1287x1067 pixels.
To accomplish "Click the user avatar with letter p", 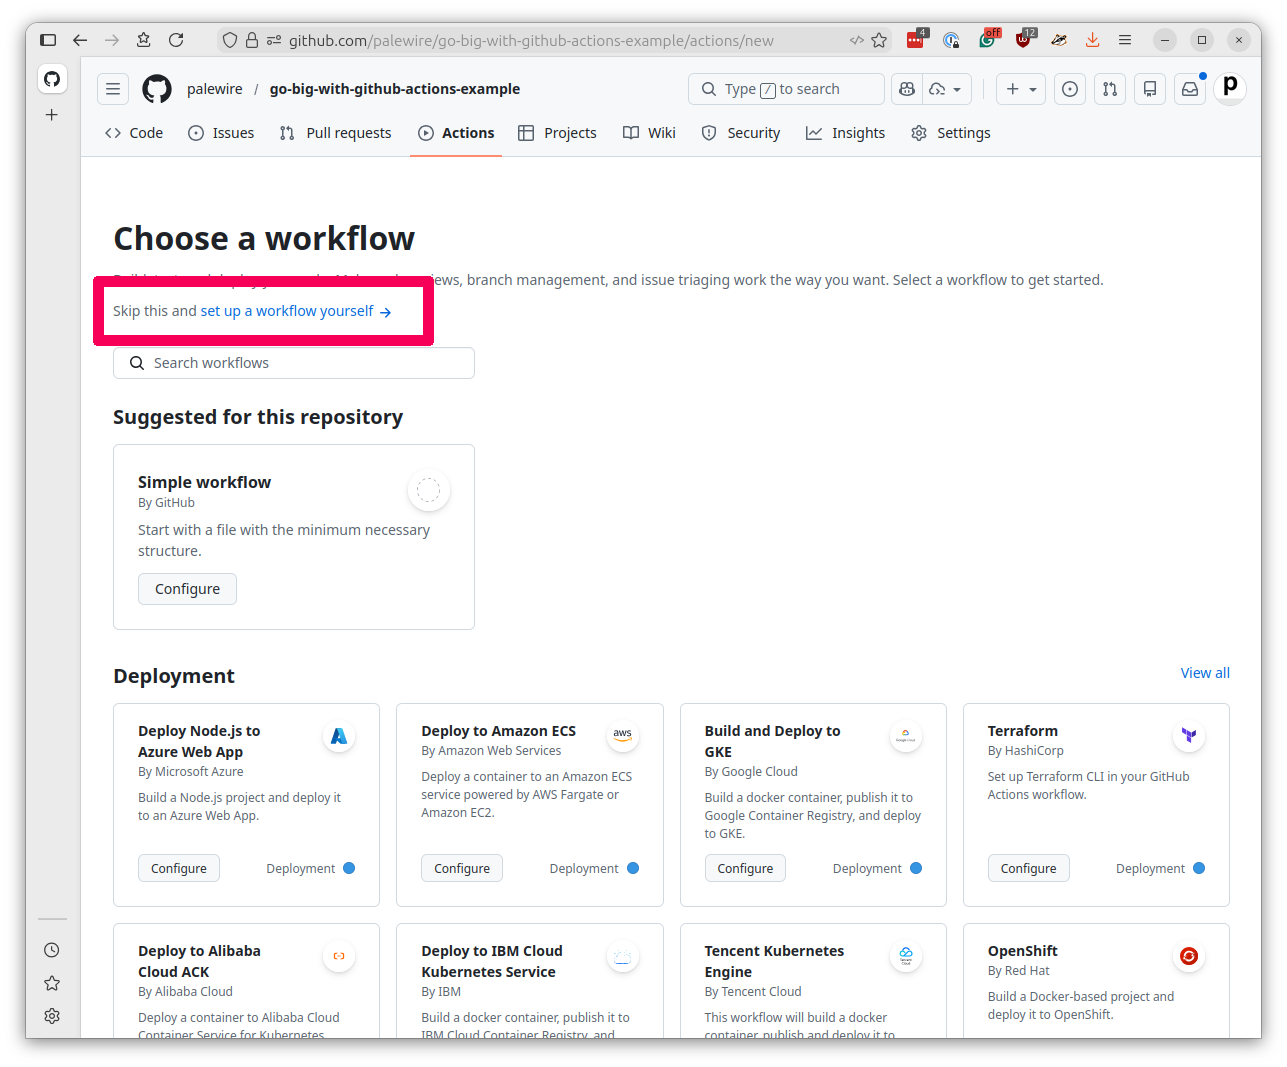I will 1230,87.
